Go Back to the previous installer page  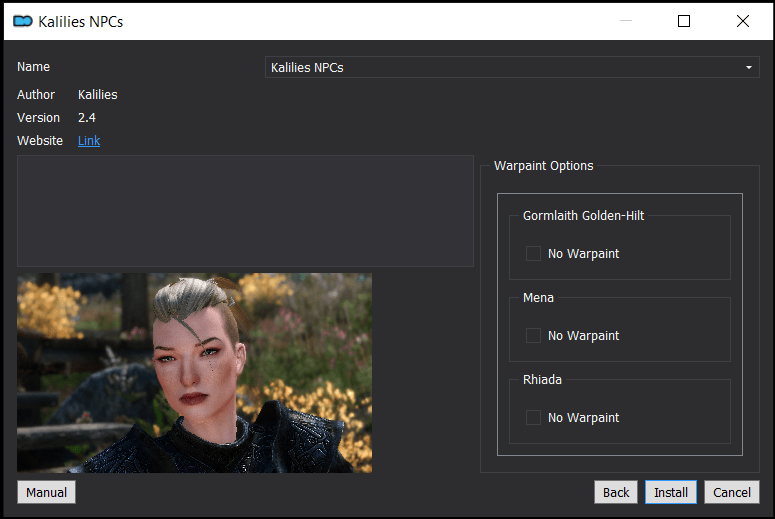(616, 492)
